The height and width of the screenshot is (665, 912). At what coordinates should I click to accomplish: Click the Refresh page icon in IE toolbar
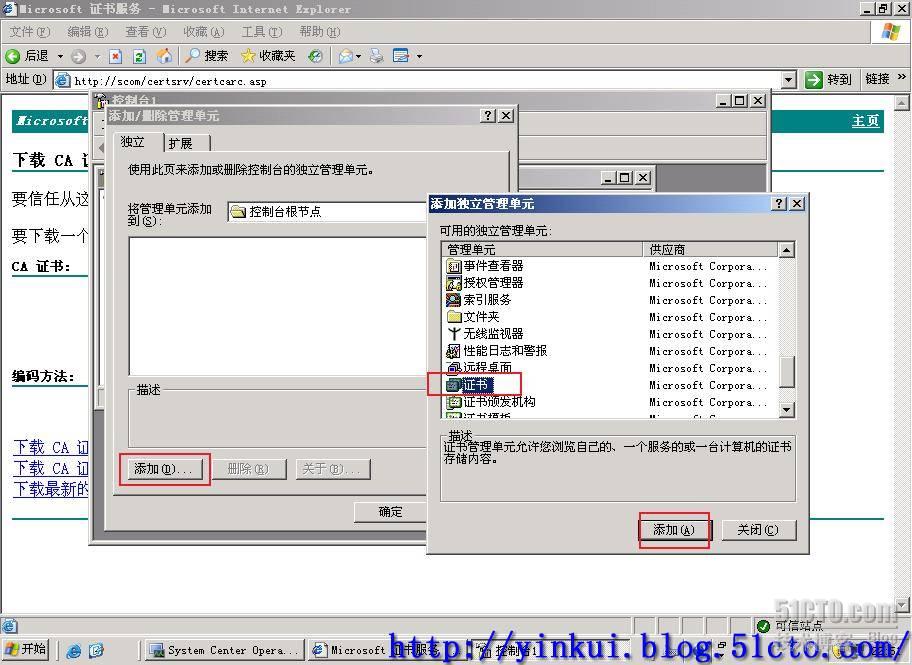point(140,56)
